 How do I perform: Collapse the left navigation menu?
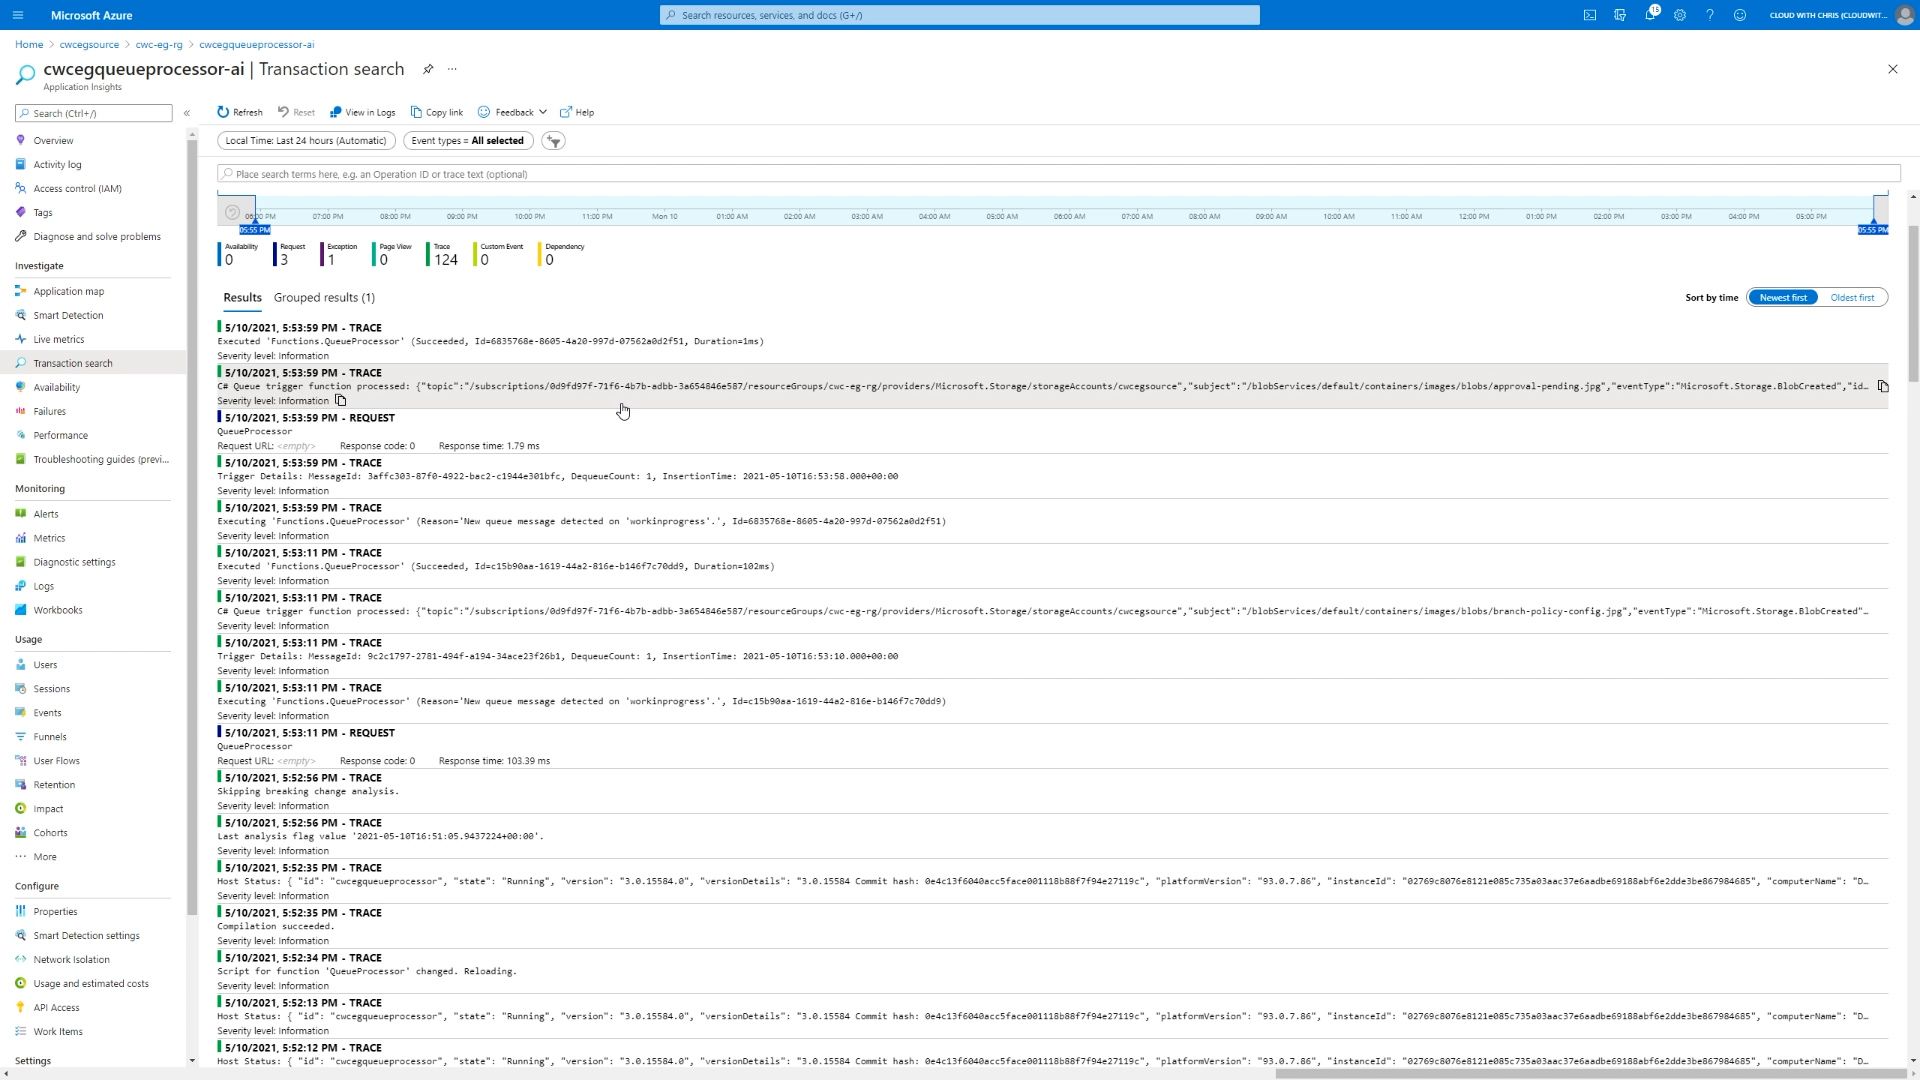pyautogui.click(x=187, y=113)
